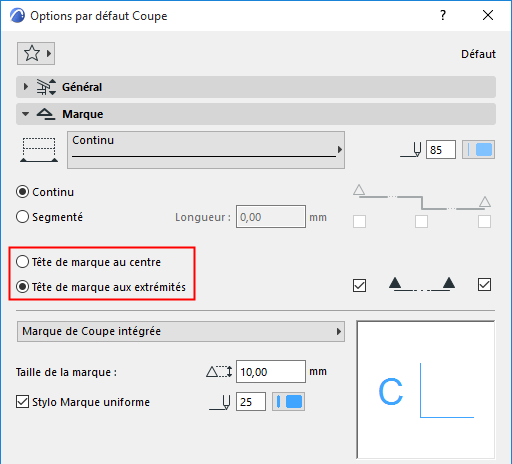Edit the line pen number field 85
Viewport: 512px width, 464px height.
[x=441, y=150]
